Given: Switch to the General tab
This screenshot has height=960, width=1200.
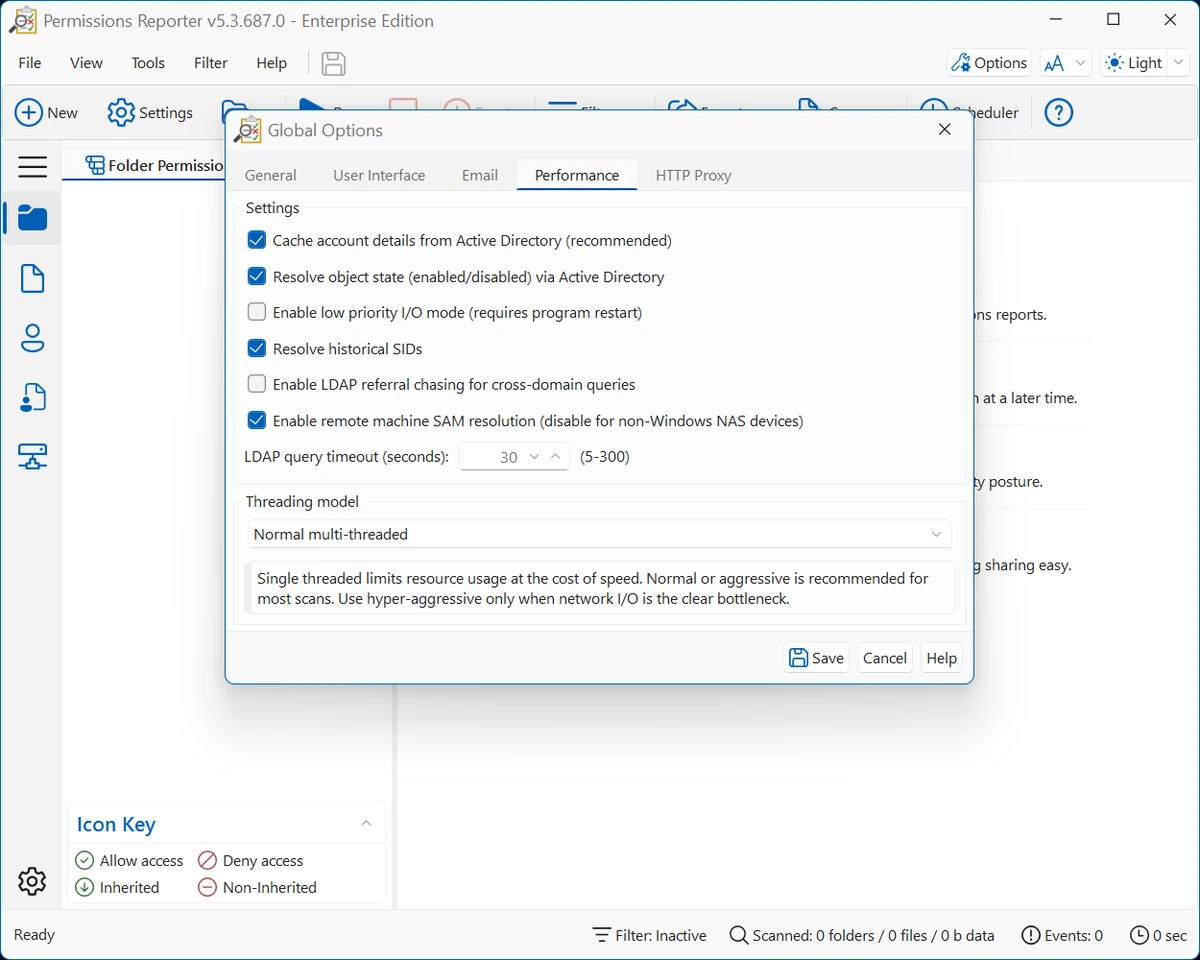Looking at the screenshot, I should tap(270, 175).
